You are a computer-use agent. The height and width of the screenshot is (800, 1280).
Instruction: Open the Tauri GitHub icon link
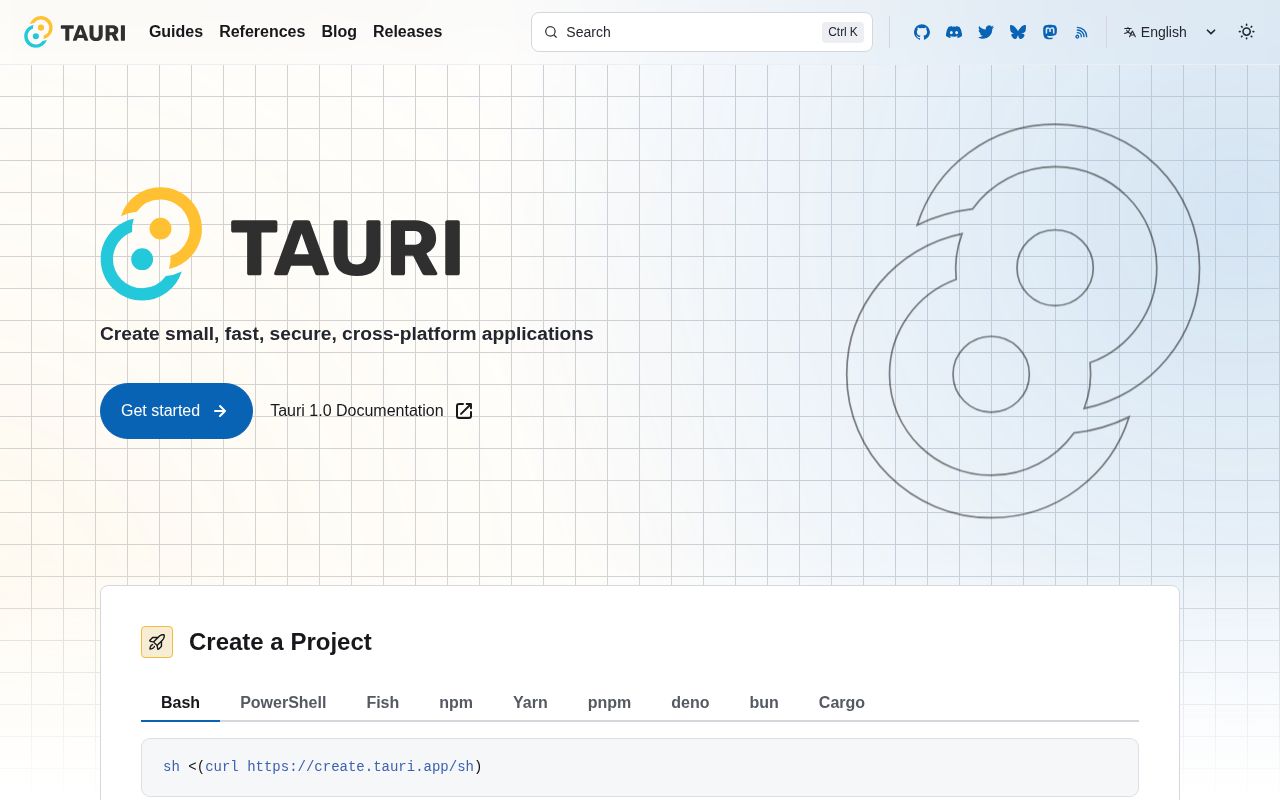tap(922, 32)
